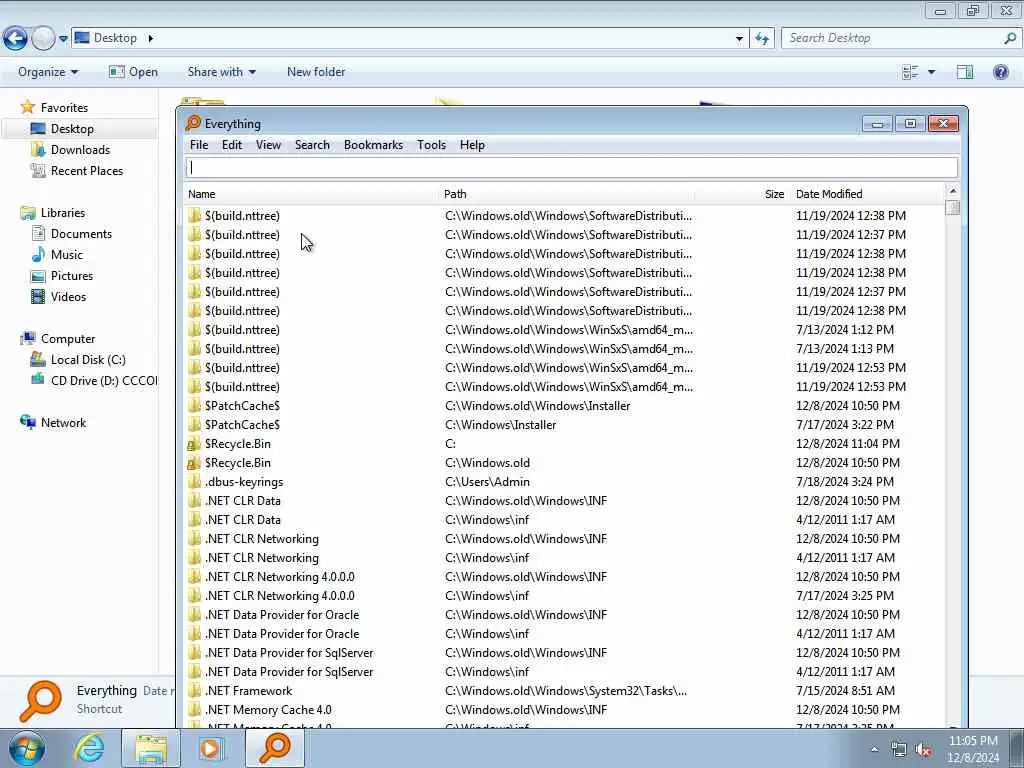
Task: Open the recent pages dropdown arrow in Explorer
Action: click(x=63, y=39)
